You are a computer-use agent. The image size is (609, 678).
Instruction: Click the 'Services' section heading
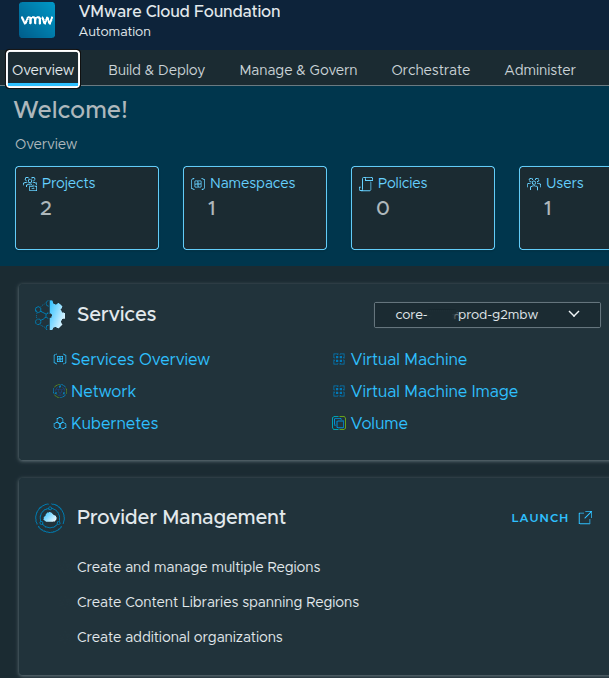(116, 314)
